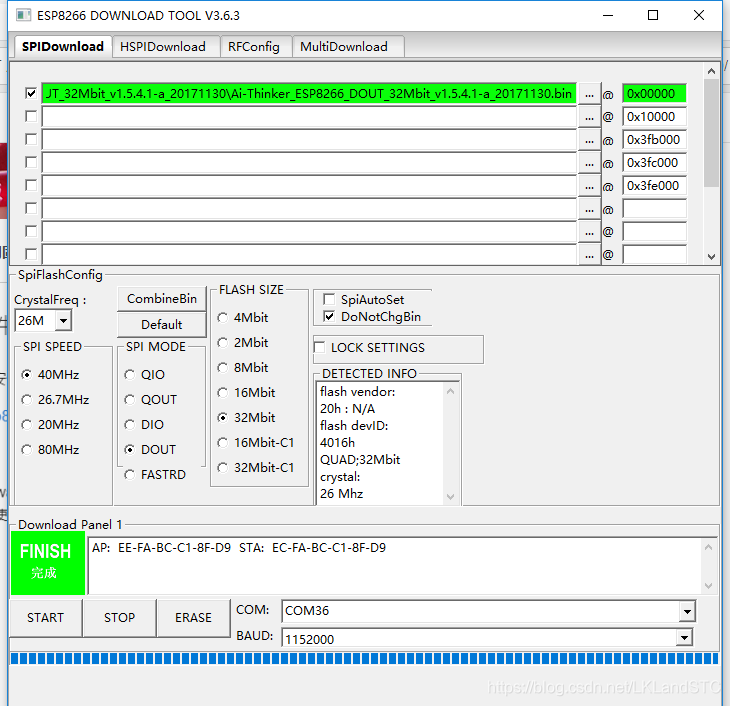
Task: Click the 0x3fc000 address field
Action: pyautogui.click(x=654, y=163)
